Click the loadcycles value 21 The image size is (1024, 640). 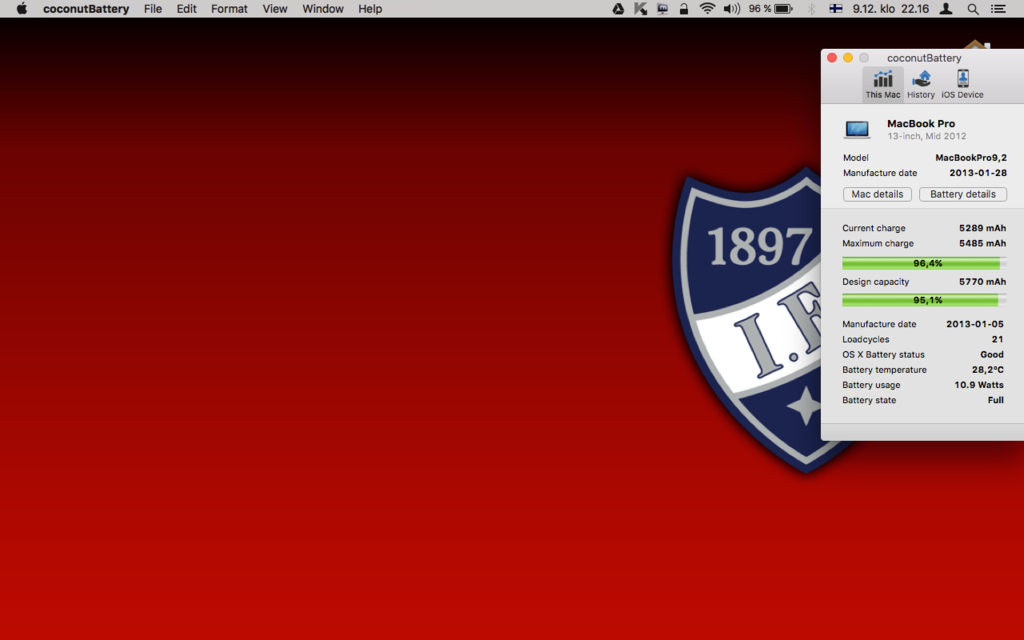[997, 340]
